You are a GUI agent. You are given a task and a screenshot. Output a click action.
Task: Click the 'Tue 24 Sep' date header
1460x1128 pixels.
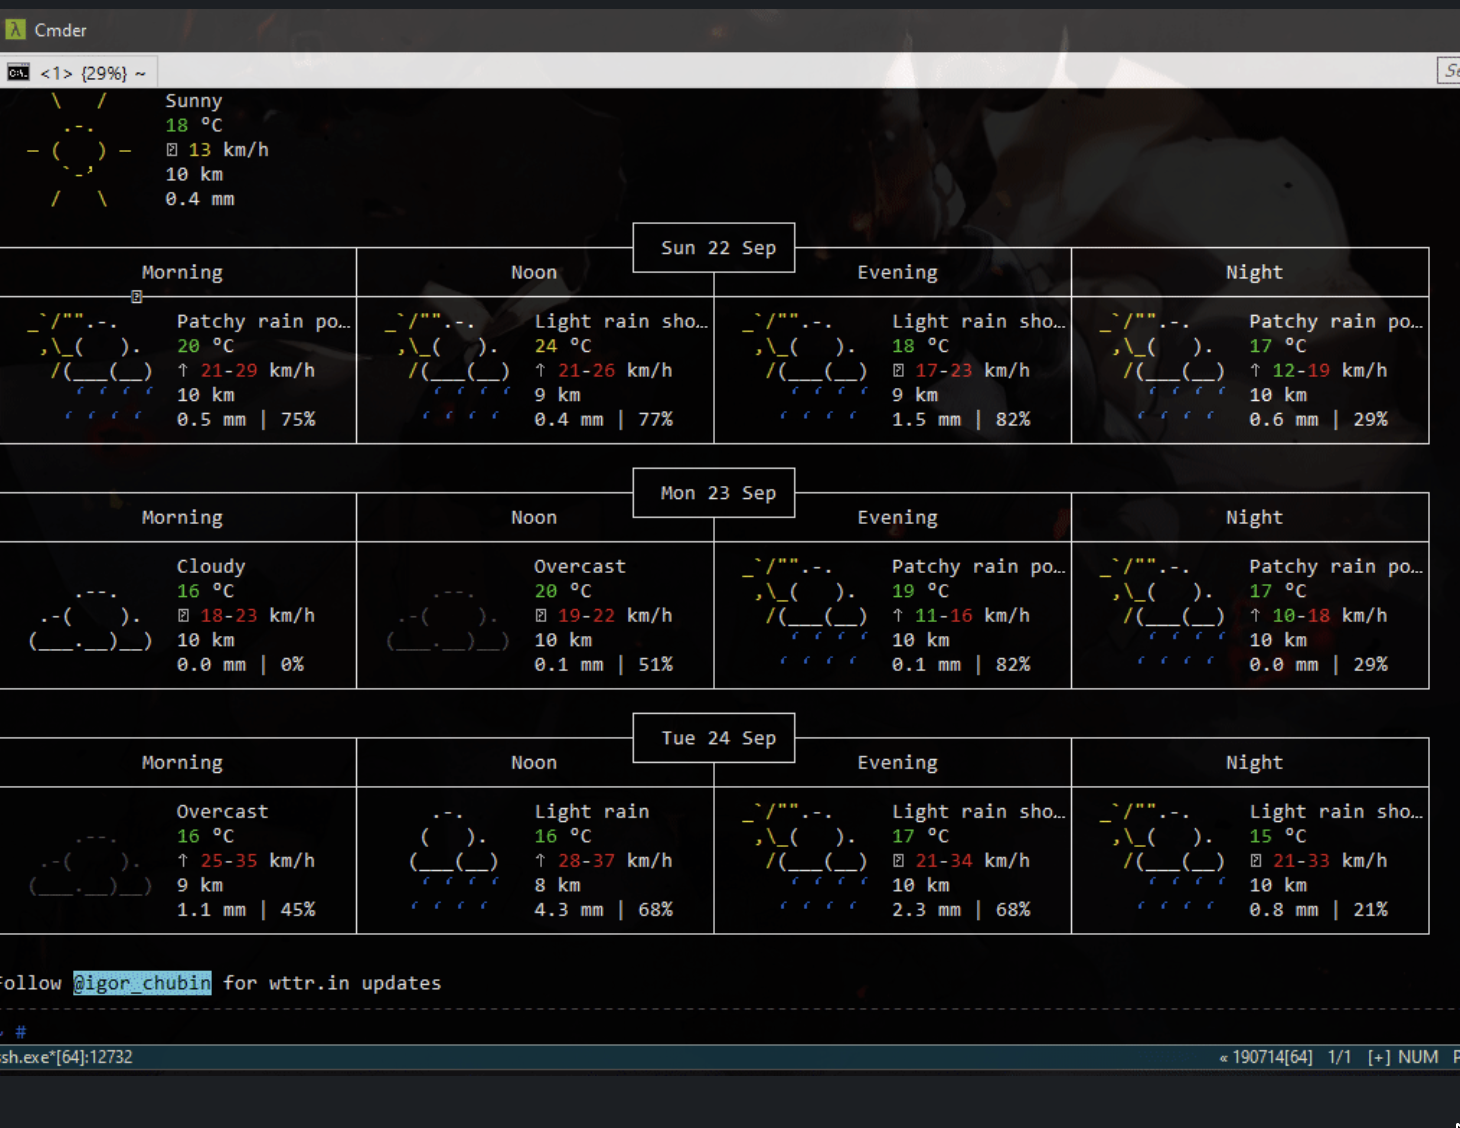717,738
